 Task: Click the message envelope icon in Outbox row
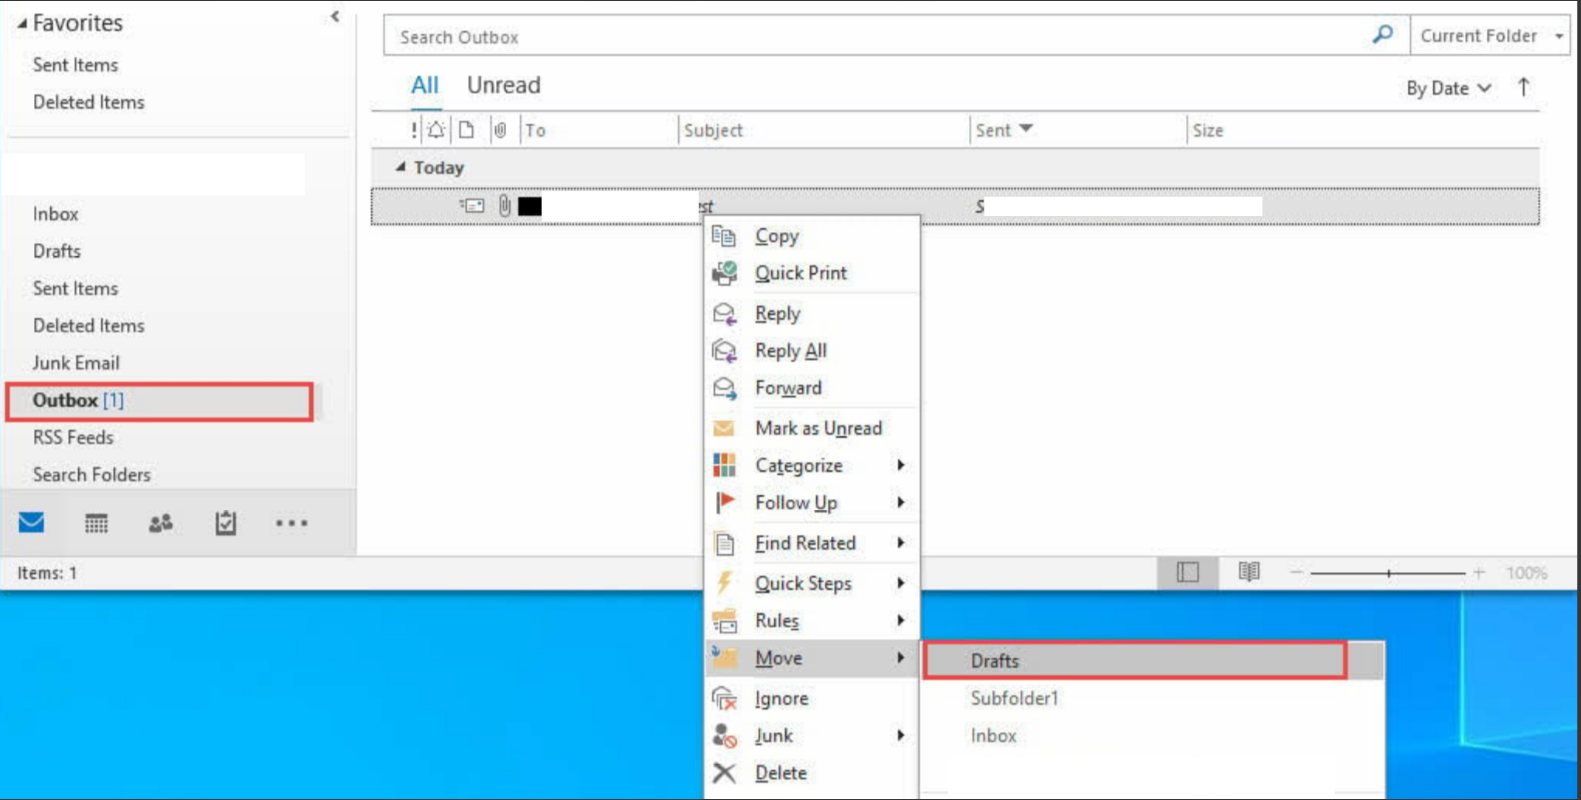(472, 206)
